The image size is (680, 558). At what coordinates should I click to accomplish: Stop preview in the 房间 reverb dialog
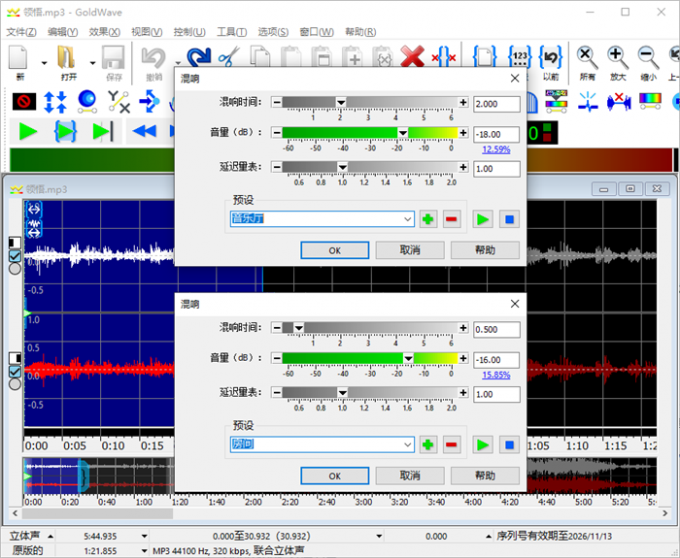[509, 445]
